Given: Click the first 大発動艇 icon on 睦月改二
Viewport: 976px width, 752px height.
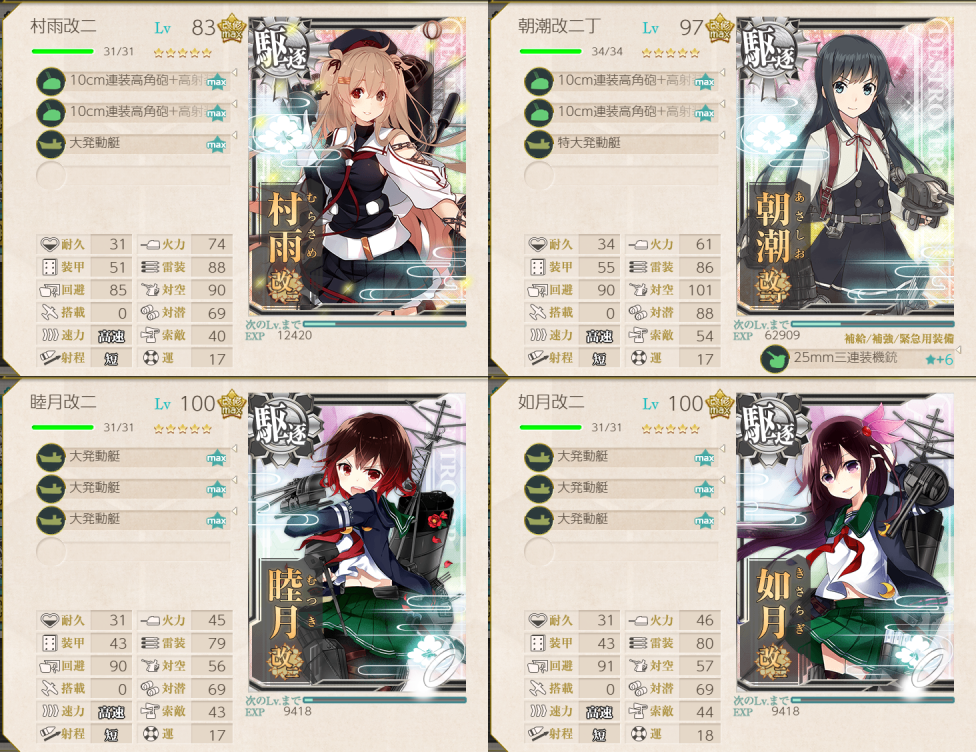Looking at the screenshot, I should [51, 458].
